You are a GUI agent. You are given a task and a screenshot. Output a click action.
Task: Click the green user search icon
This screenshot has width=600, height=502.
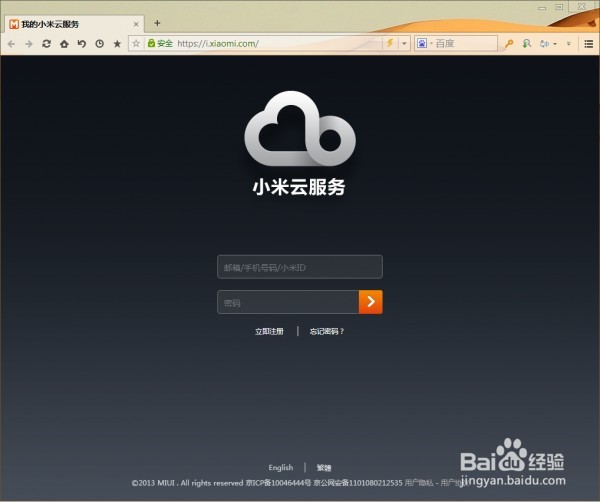coord(527,44)
